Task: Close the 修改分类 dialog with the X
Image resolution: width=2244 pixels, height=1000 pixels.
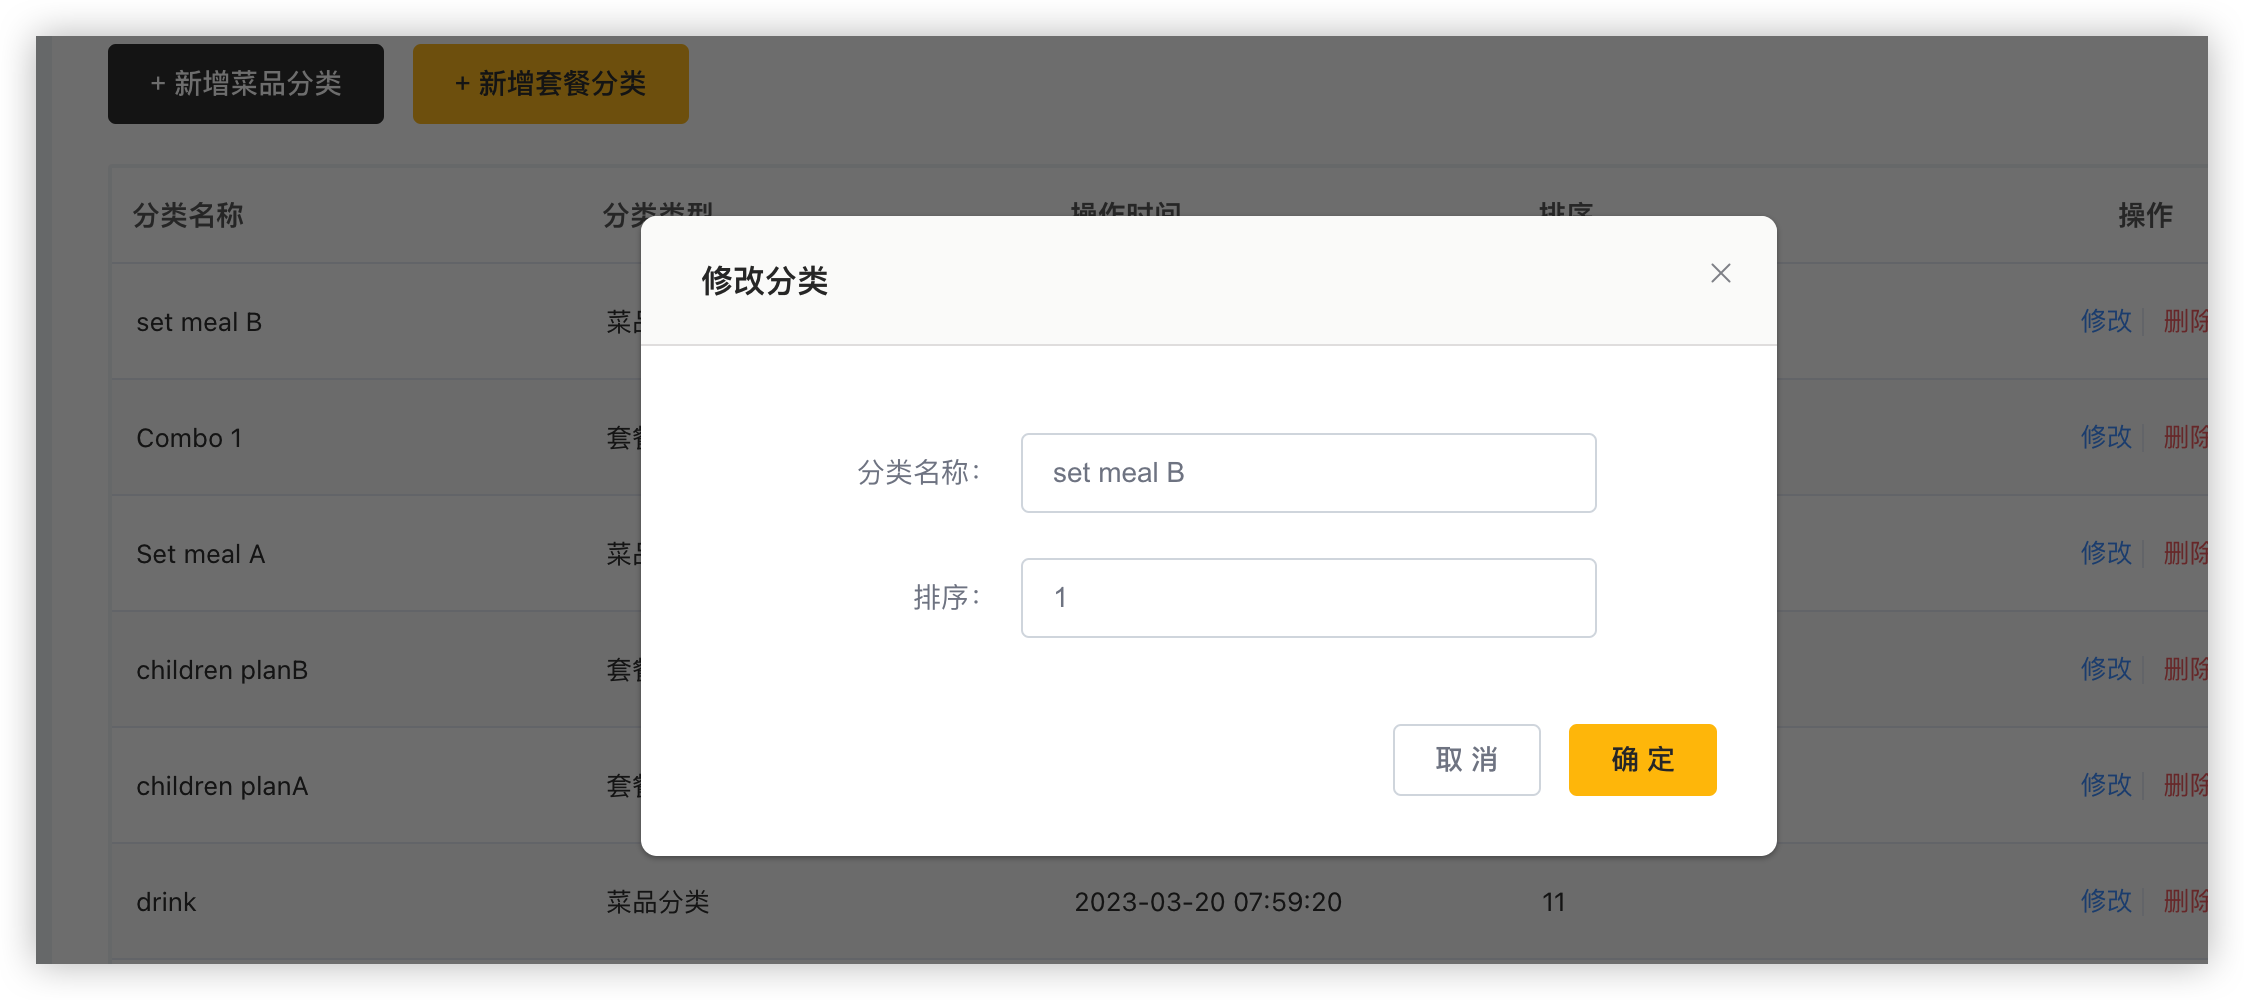Action: (x=1719, y=273)
